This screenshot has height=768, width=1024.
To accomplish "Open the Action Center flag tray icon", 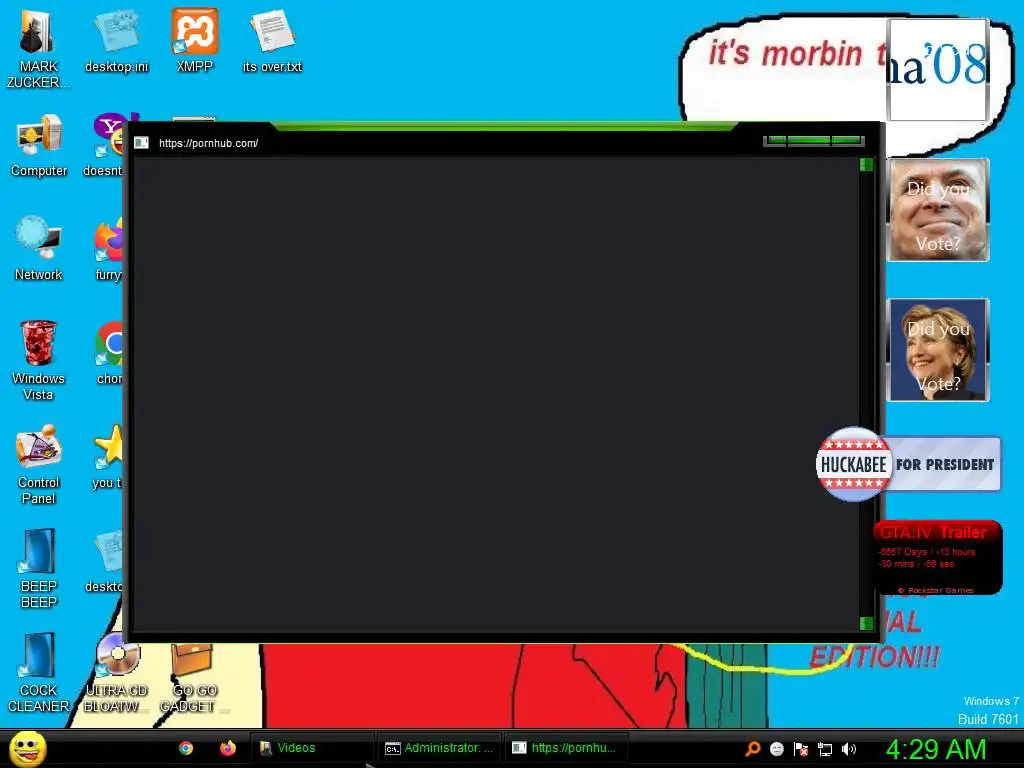I will (801, 748).
